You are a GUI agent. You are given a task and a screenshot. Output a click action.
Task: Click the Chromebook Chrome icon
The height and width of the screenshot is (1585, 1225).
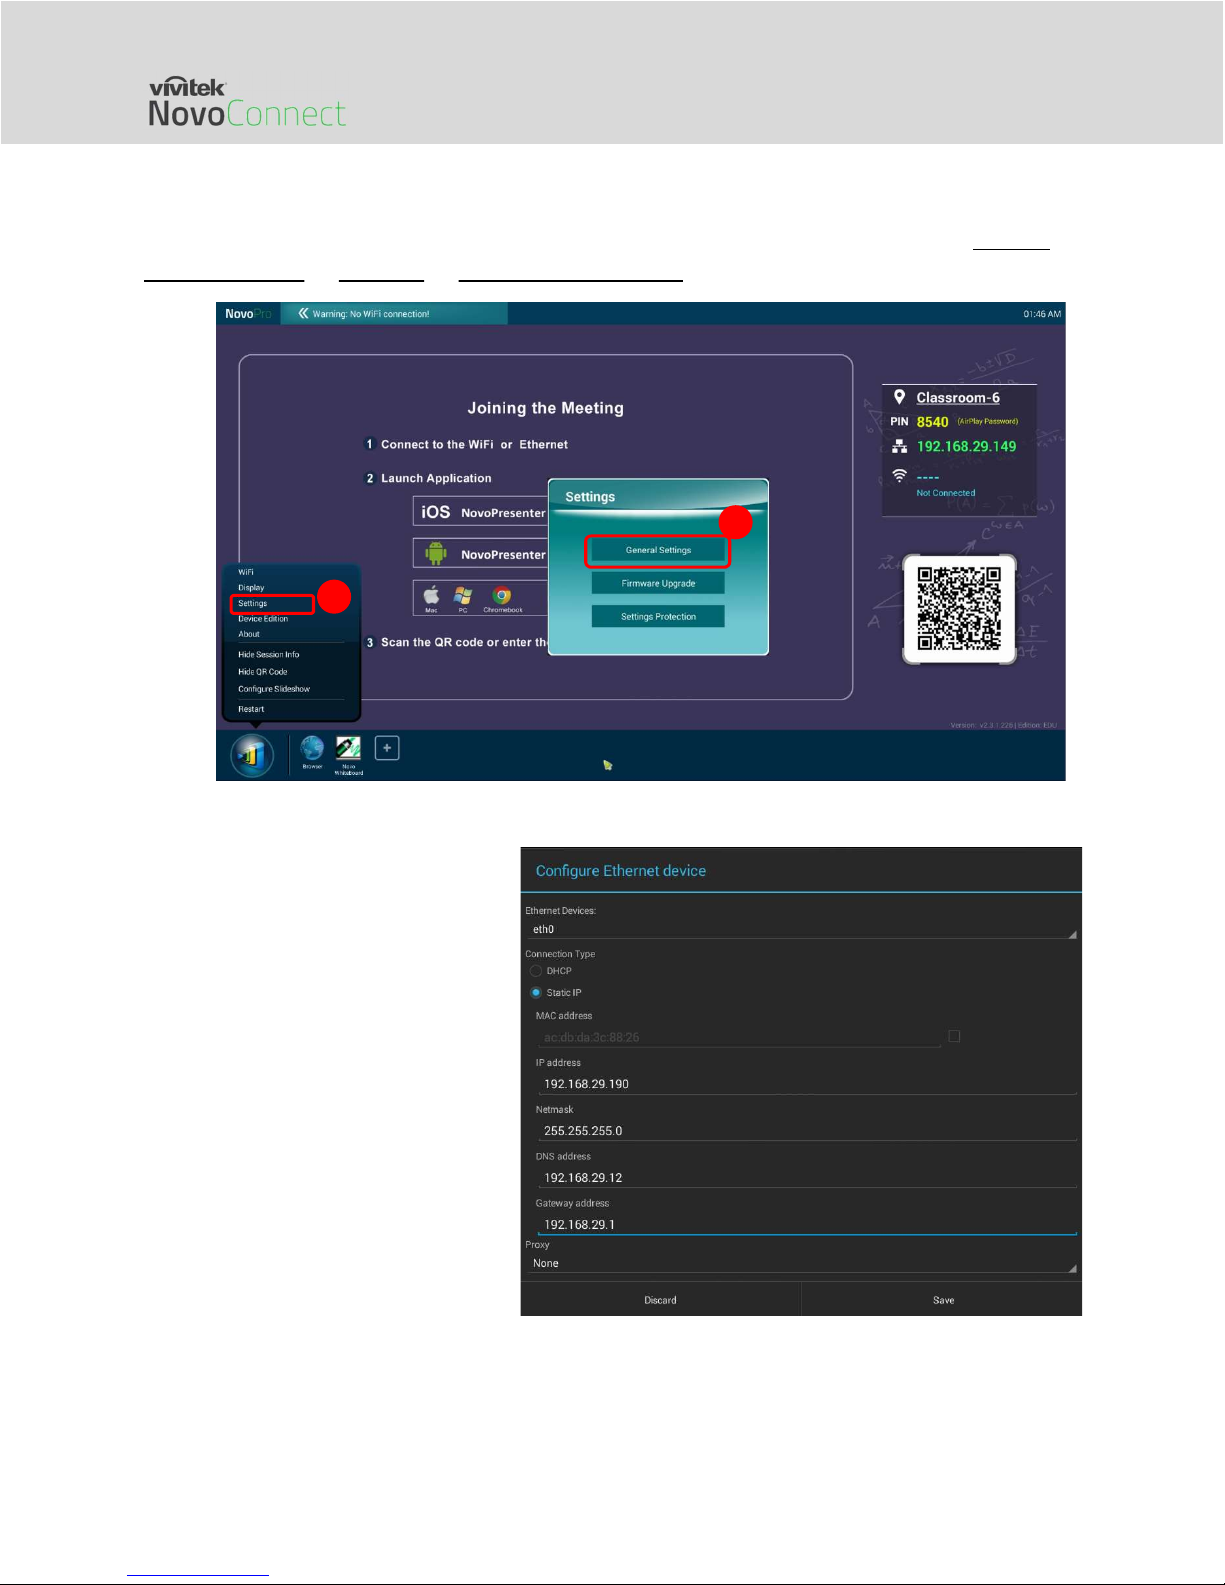(x=503, y=596)
